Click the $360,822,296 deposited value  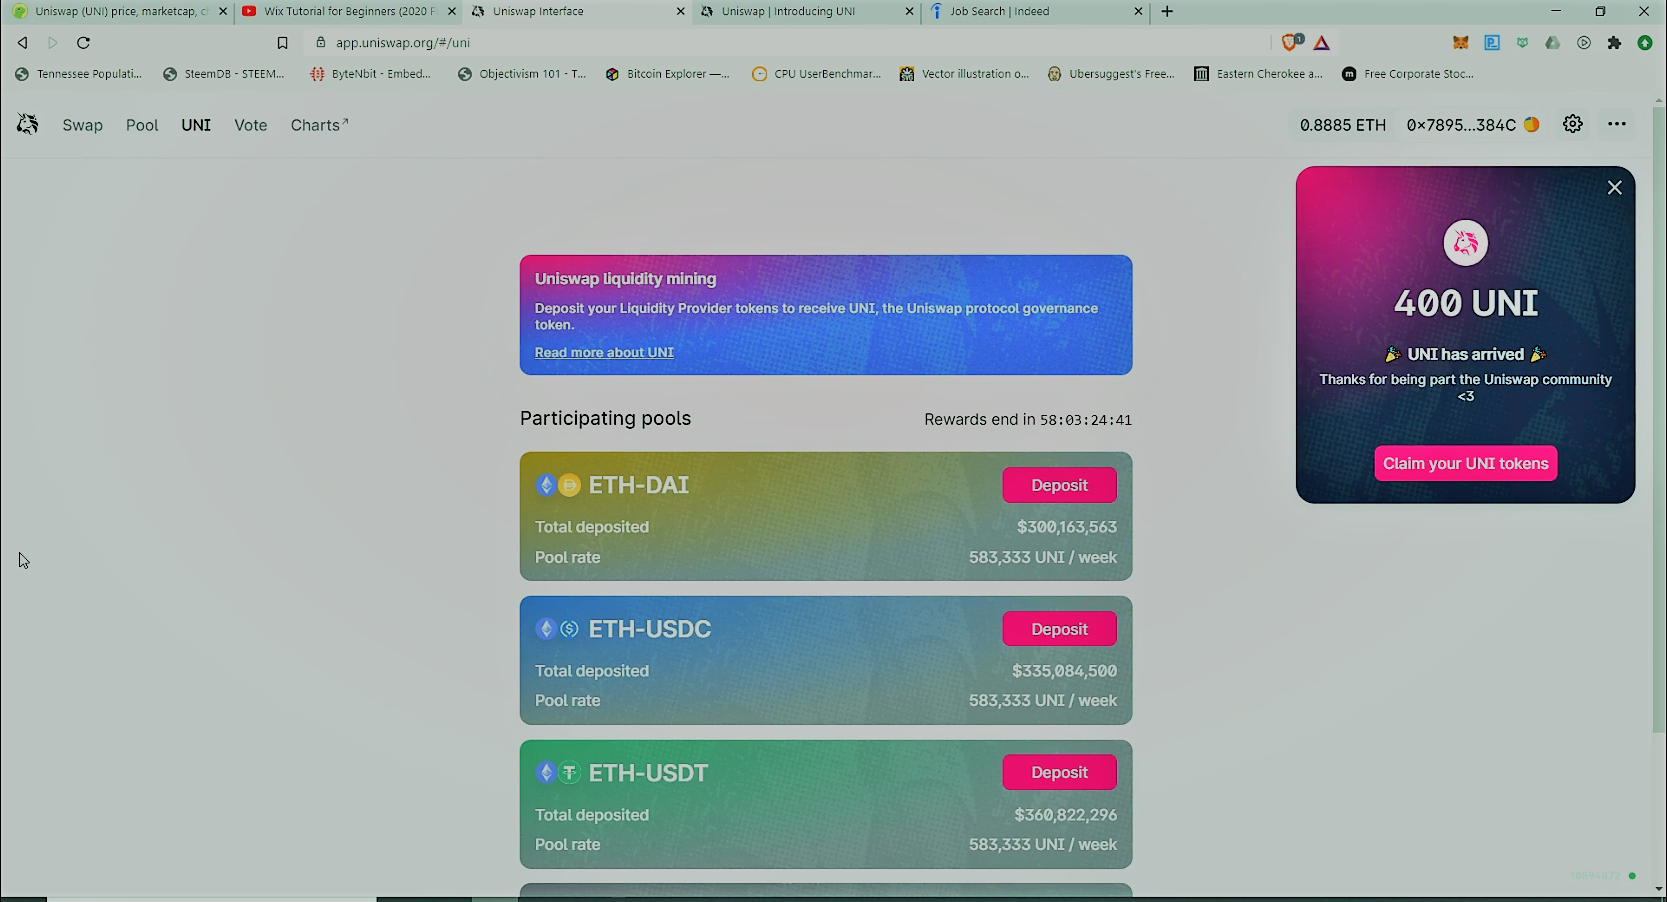1066,815
